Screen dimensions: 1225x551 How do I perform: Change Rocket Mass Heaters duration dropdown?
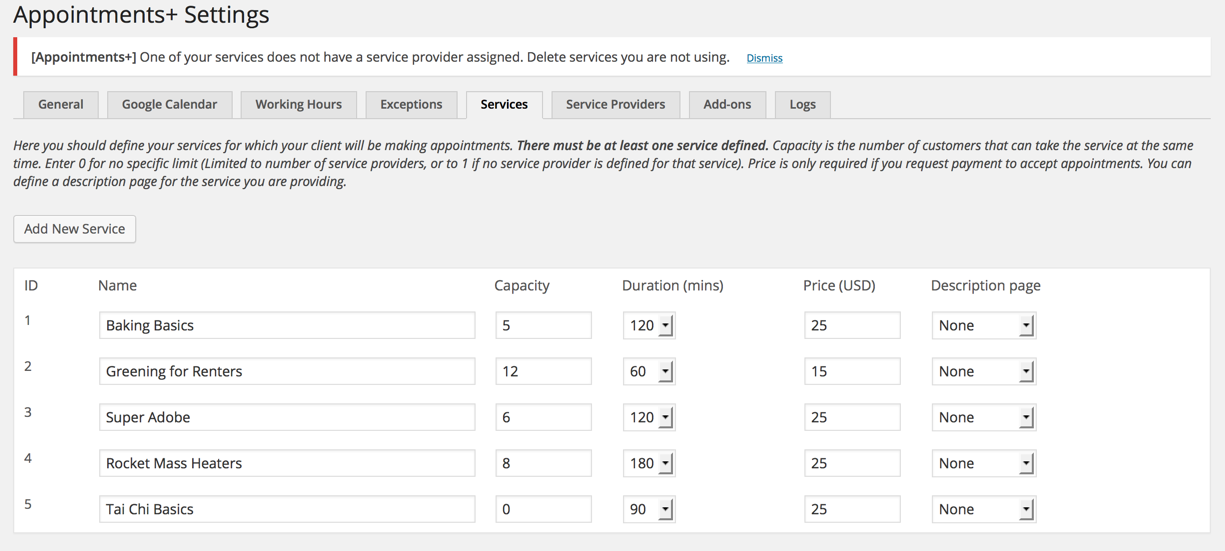click(649, 463)
